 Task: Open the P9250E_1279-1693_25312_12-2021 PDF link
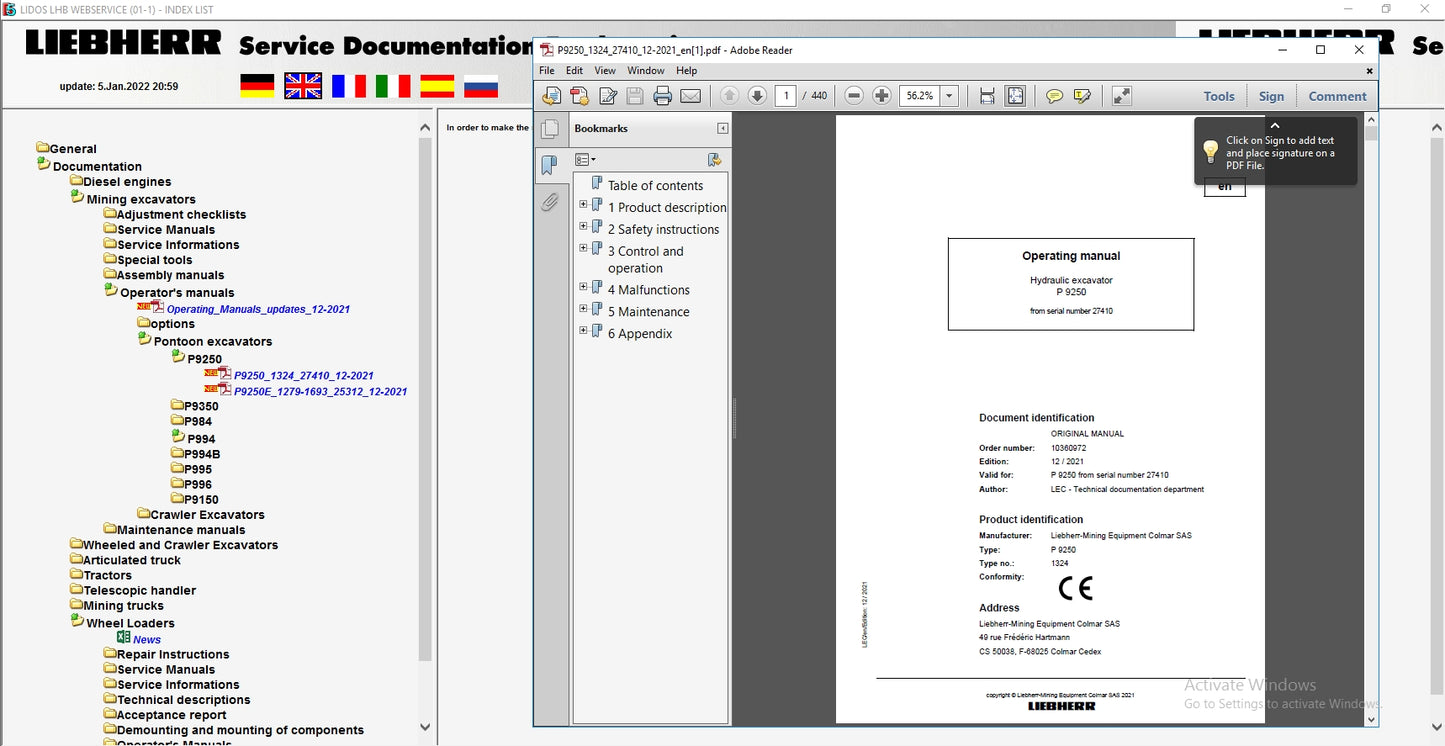pos(320,392)
